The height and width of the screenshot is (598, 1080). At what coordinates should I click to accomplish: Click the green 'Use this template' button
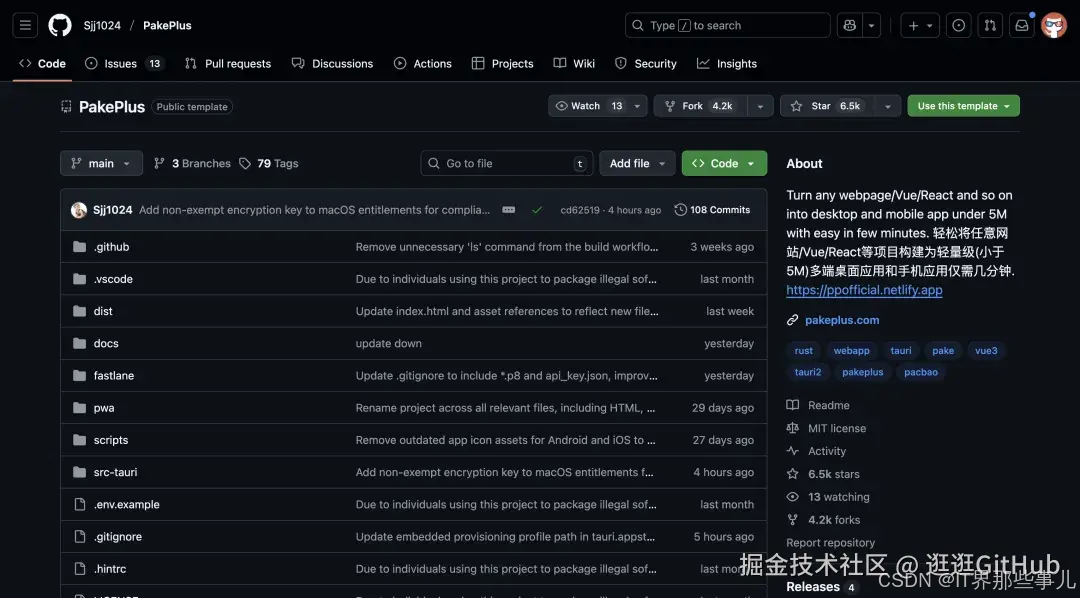tap(964, 106)
